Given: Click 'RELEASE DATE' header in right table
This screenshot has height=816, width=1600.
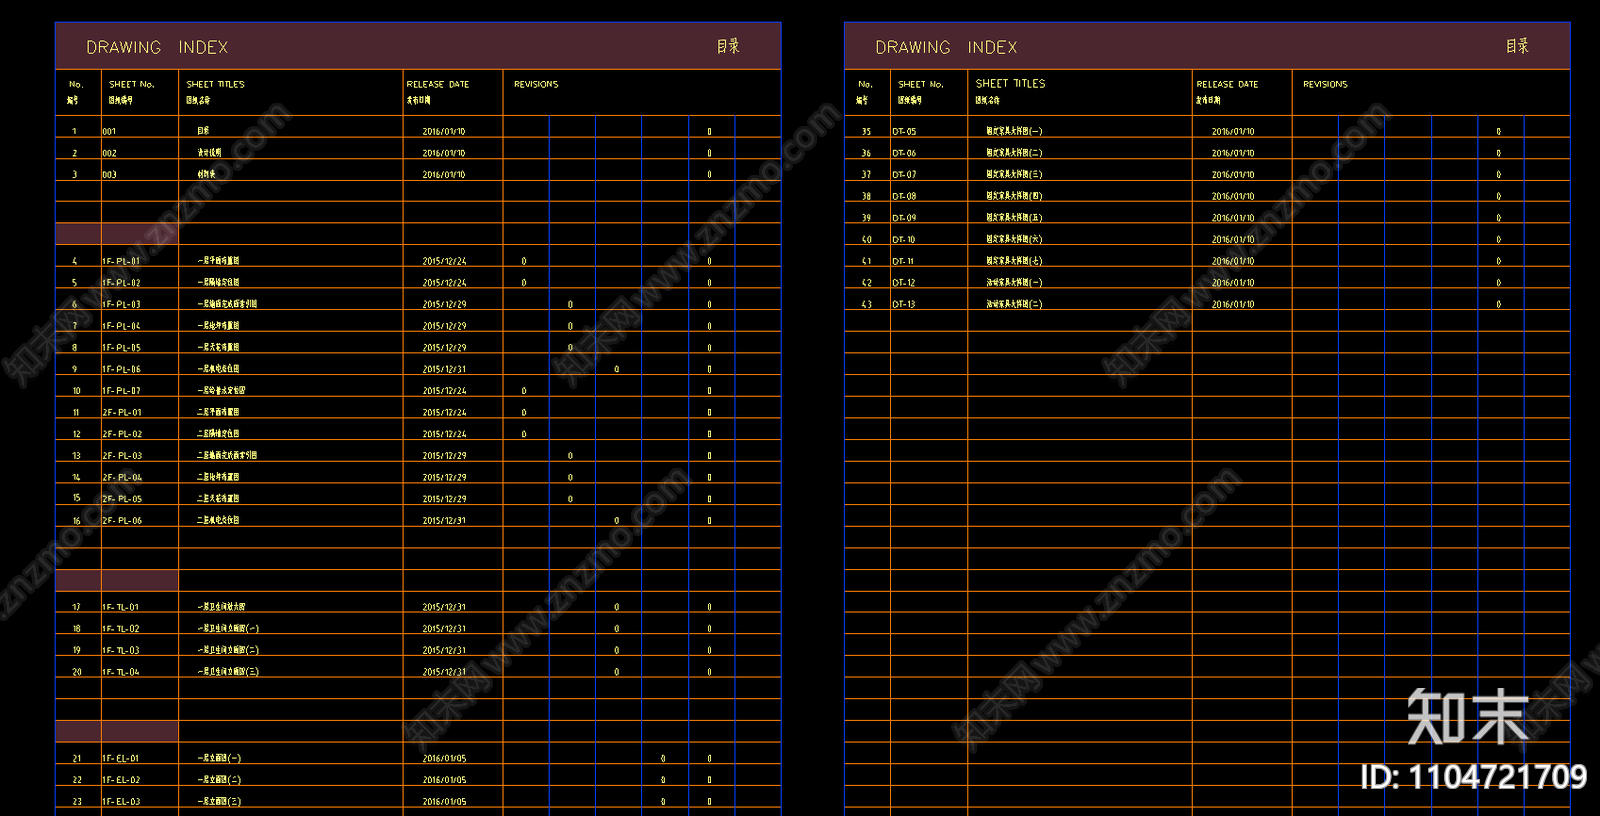Looking at the screenshot, I should tap(1227, 84).
